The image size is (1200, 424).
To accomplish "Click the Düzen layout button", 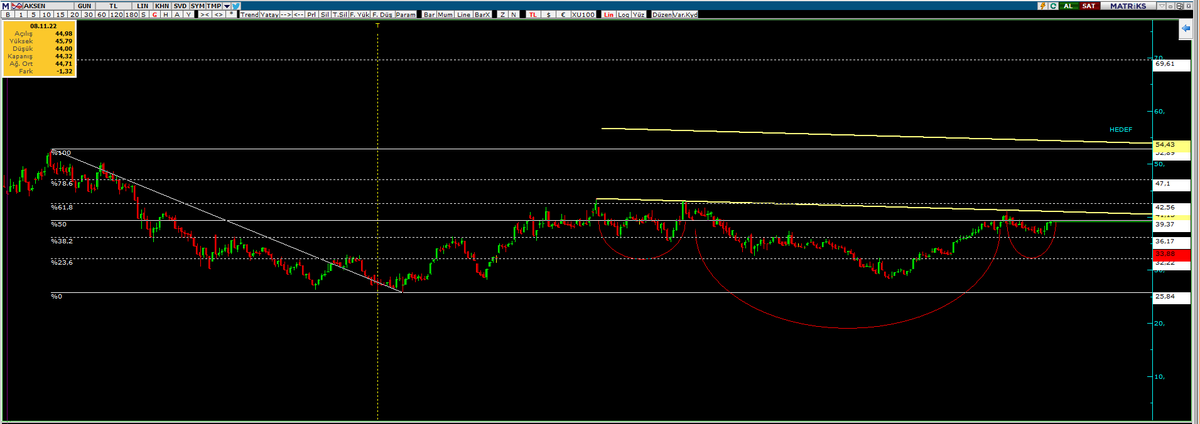I will (x=662, y=15).
